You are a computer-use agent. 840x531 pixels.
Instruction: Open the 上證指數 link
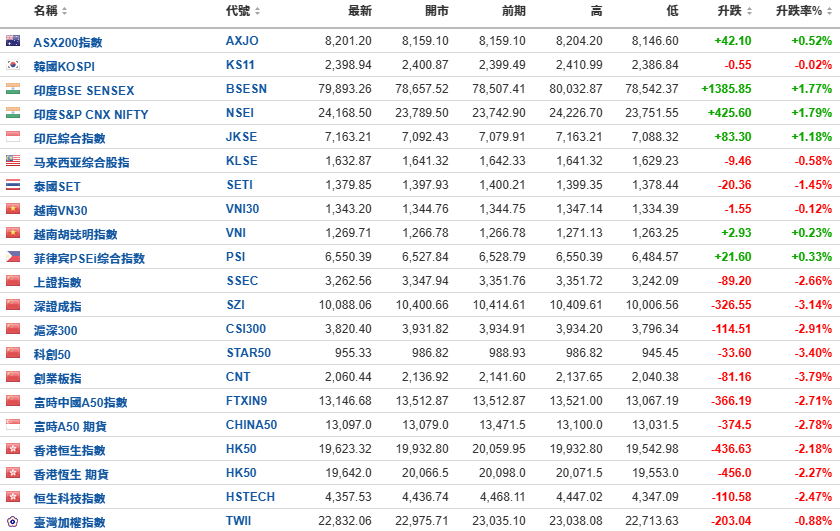coord(57,282)
